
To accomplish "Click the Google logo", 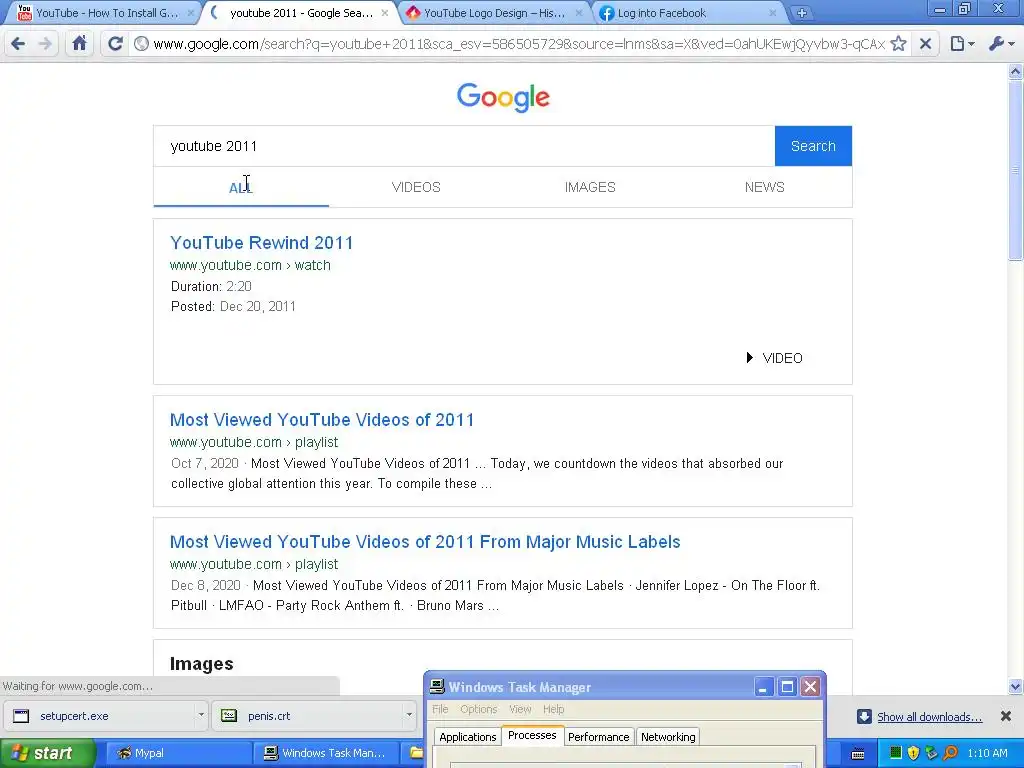I will point(503,97).
